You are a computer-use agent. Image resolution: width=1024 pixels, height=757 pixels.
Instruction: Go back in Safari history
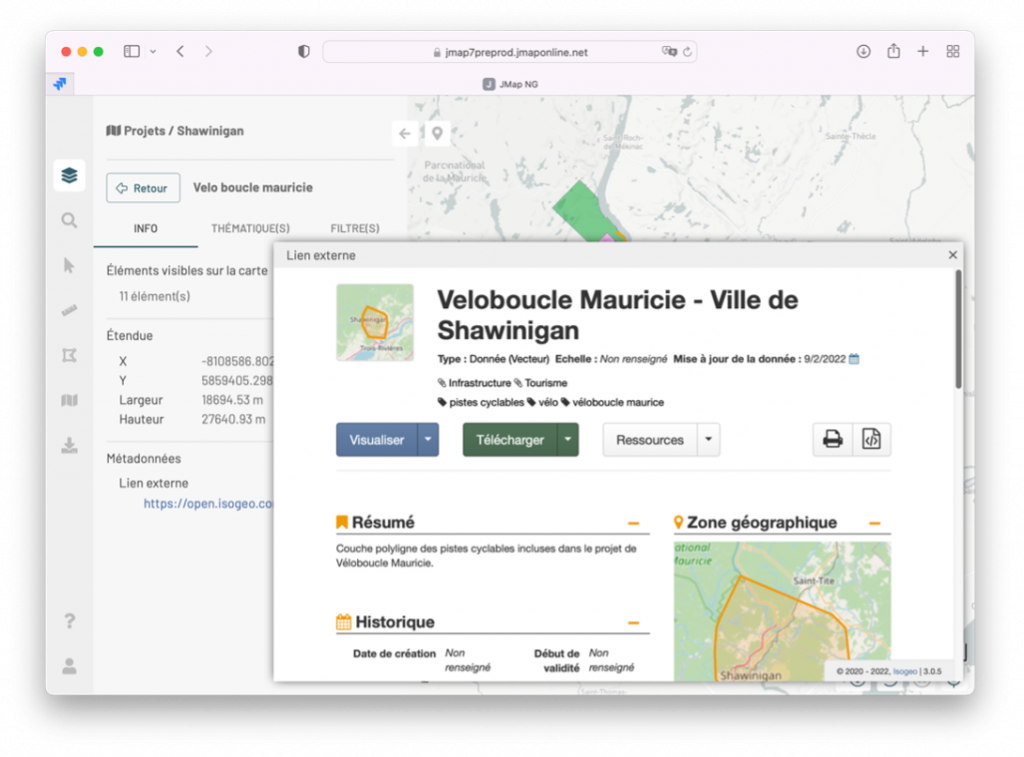[x=180, y=51]
